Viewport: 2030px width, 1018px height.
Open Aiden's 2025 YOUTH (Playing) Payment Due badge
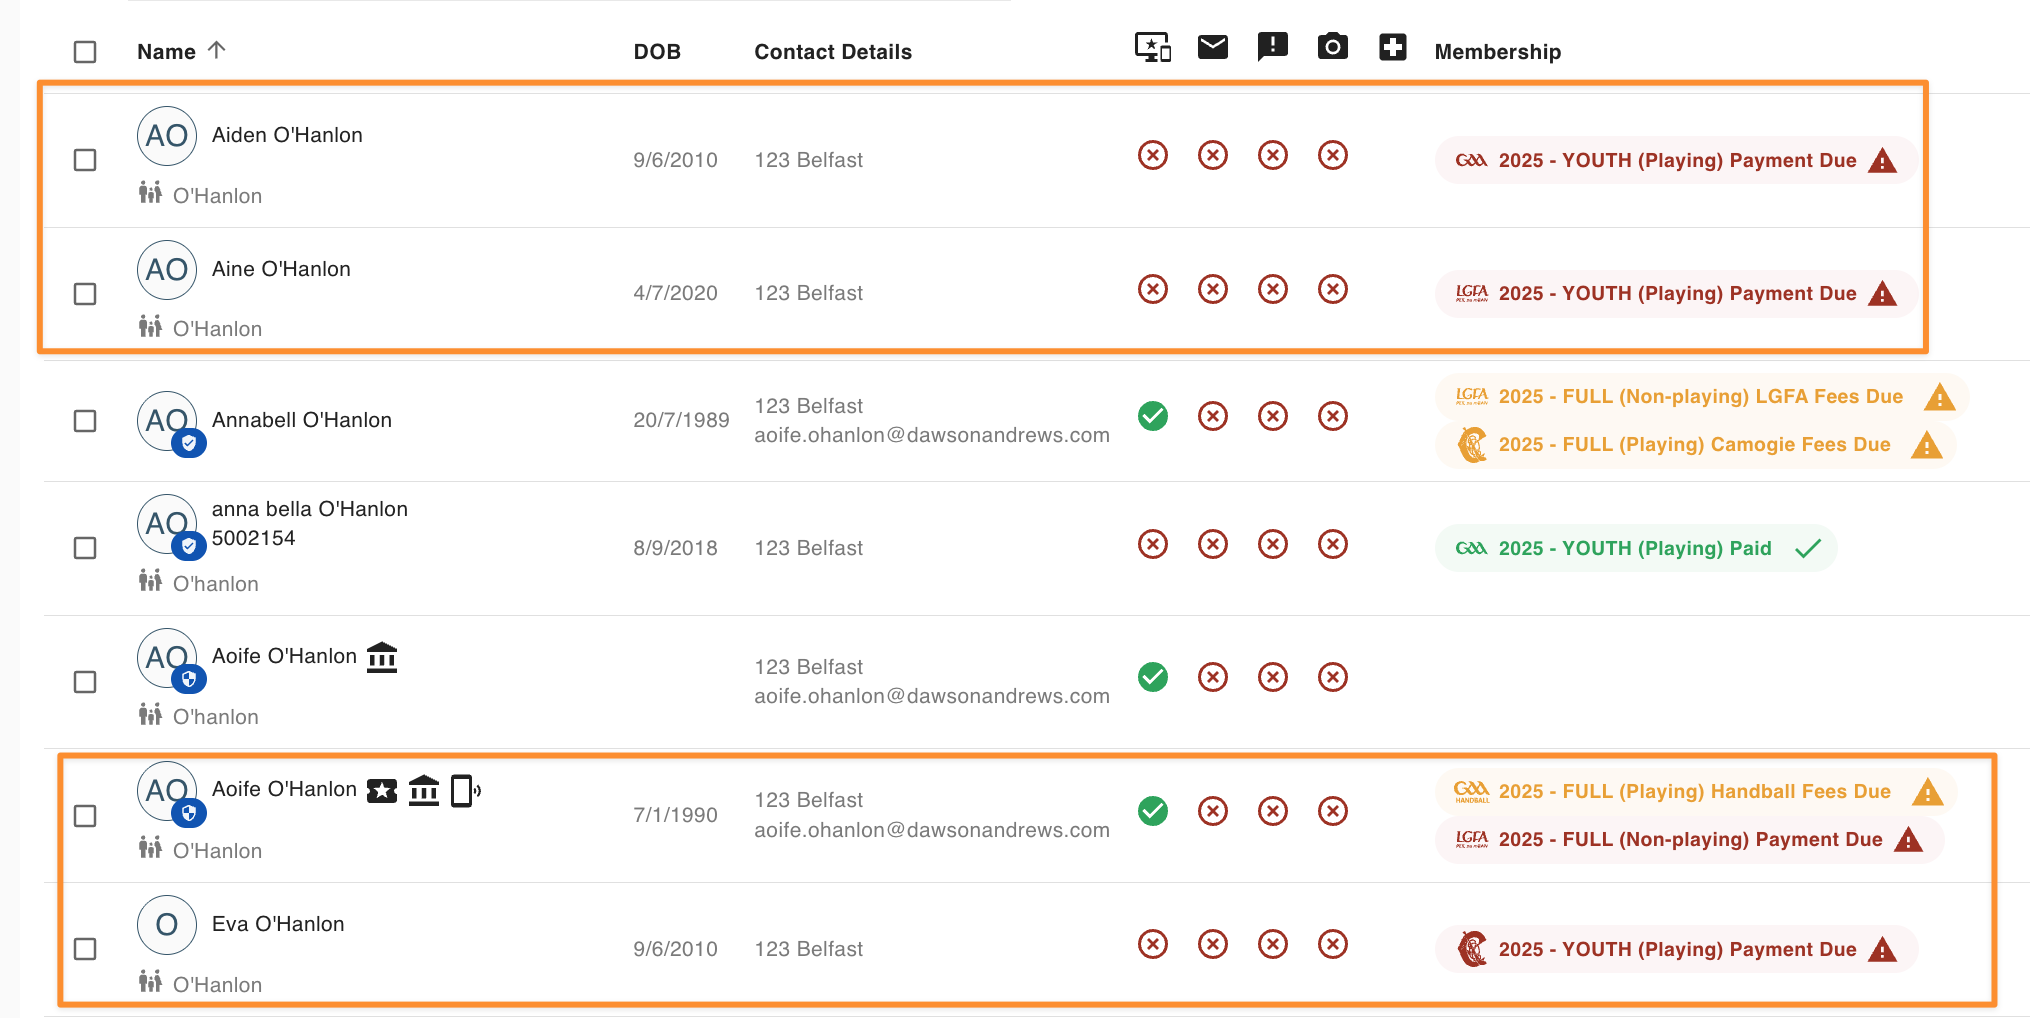click(x=1676, y=160)
